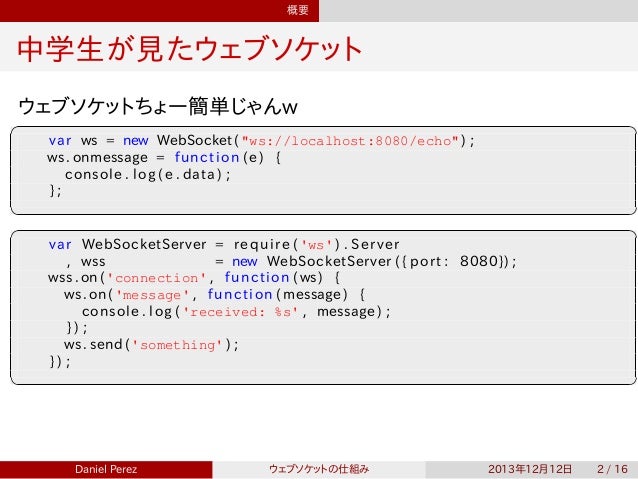
Task: Click the 概要 section tab in header
Action: (297, 10)
